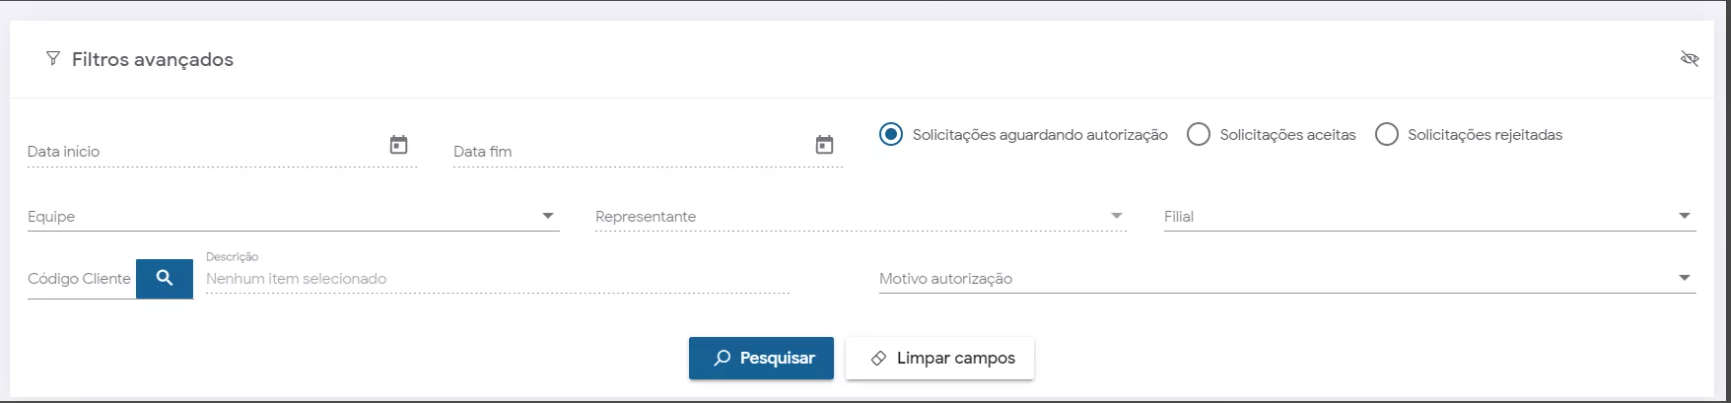Click the Limpar campos button

point(940,358)
